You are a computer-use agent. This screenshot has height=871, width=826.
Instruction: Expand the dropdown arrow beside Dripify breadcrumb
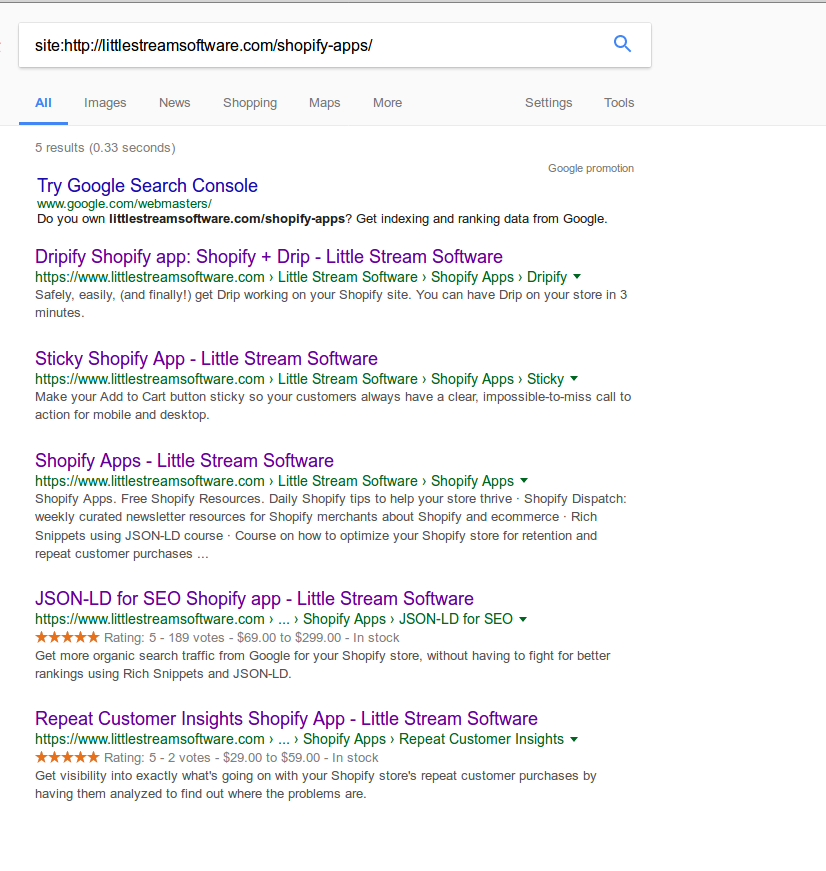577,277
